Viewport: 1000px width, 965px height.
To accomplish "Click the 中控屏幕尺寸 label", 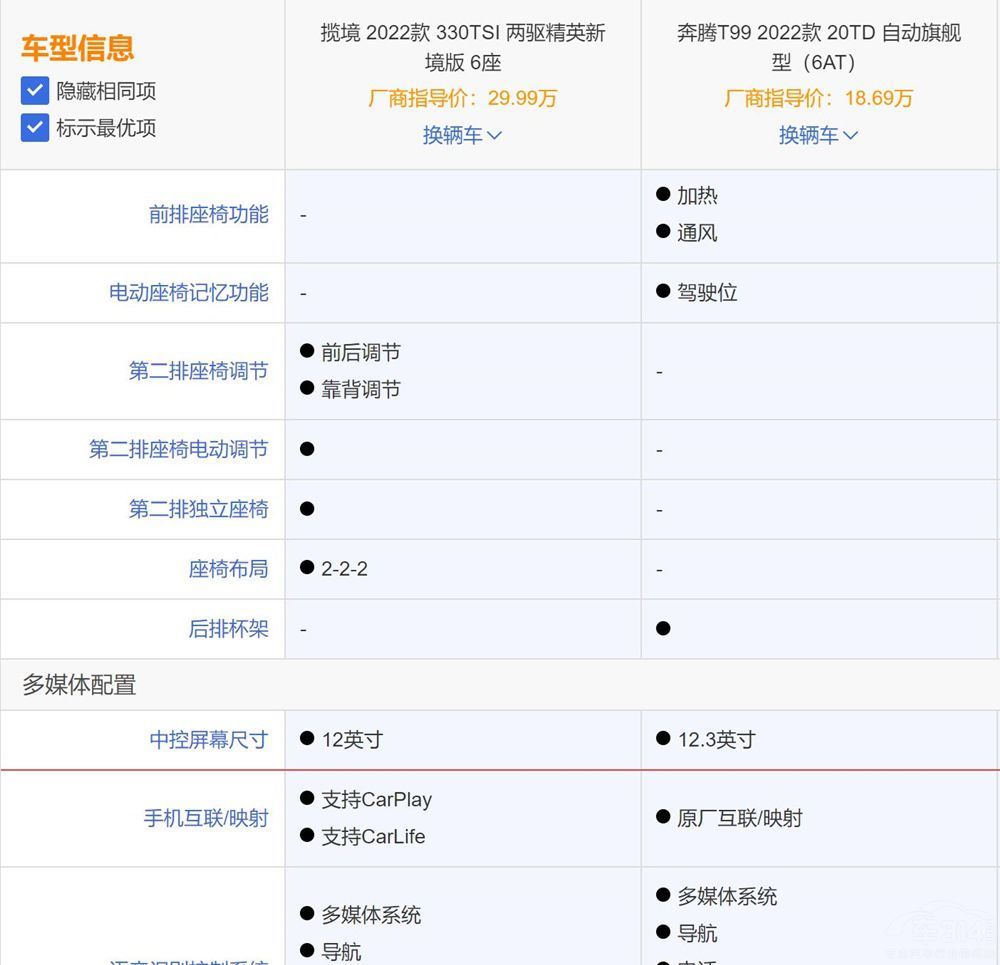I will coord(208,740).
